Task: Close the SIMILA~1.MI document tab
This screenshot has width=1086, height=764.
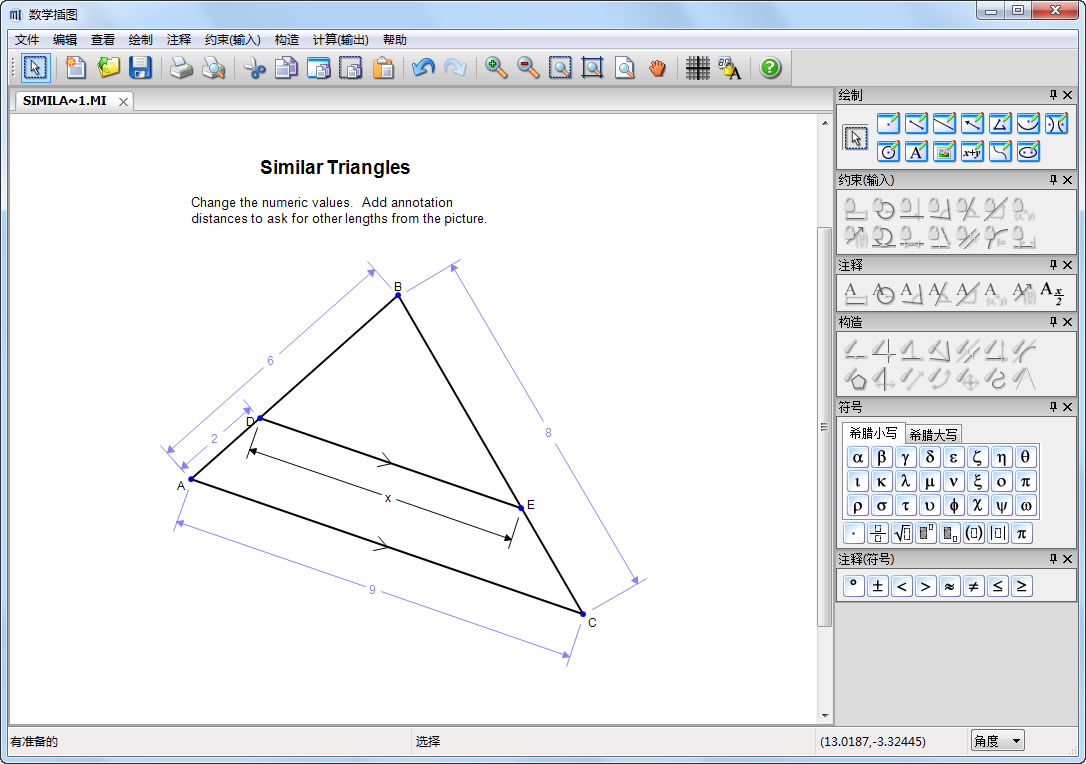Action: coord(123,101)
